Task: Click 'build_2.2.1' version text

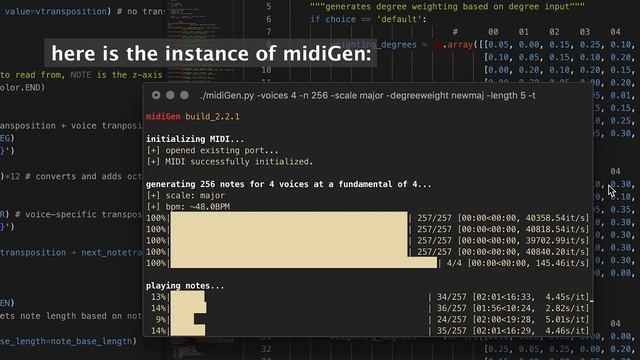Action: point(212,117)
